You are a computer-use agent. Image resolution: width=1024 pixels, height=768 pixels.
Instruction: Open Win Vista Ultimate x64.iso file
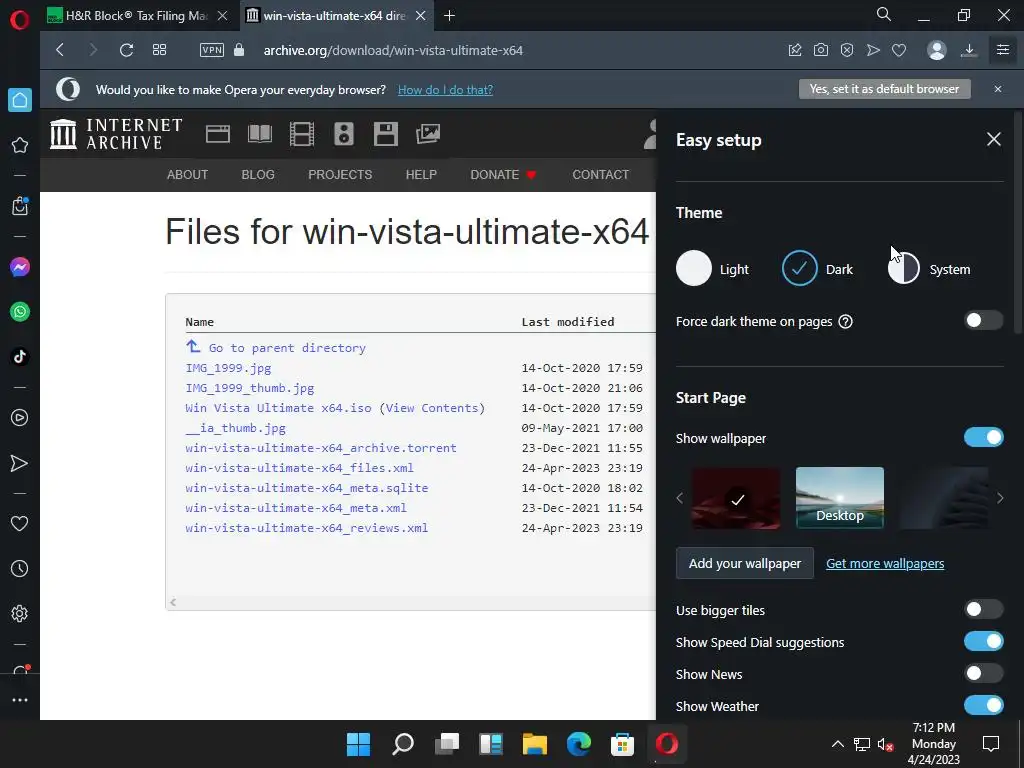[278, 408]
